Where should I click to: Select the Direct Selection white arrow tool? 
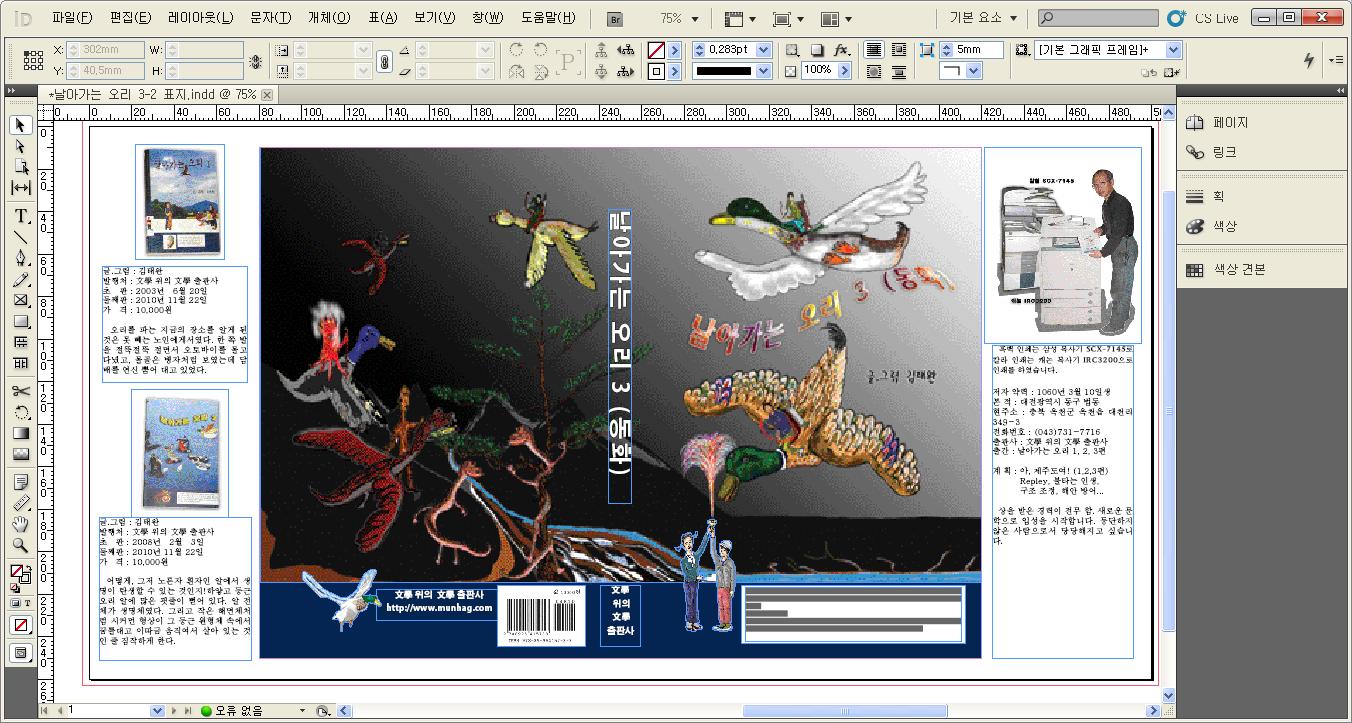pyautogui.click(x=20, y=146)
